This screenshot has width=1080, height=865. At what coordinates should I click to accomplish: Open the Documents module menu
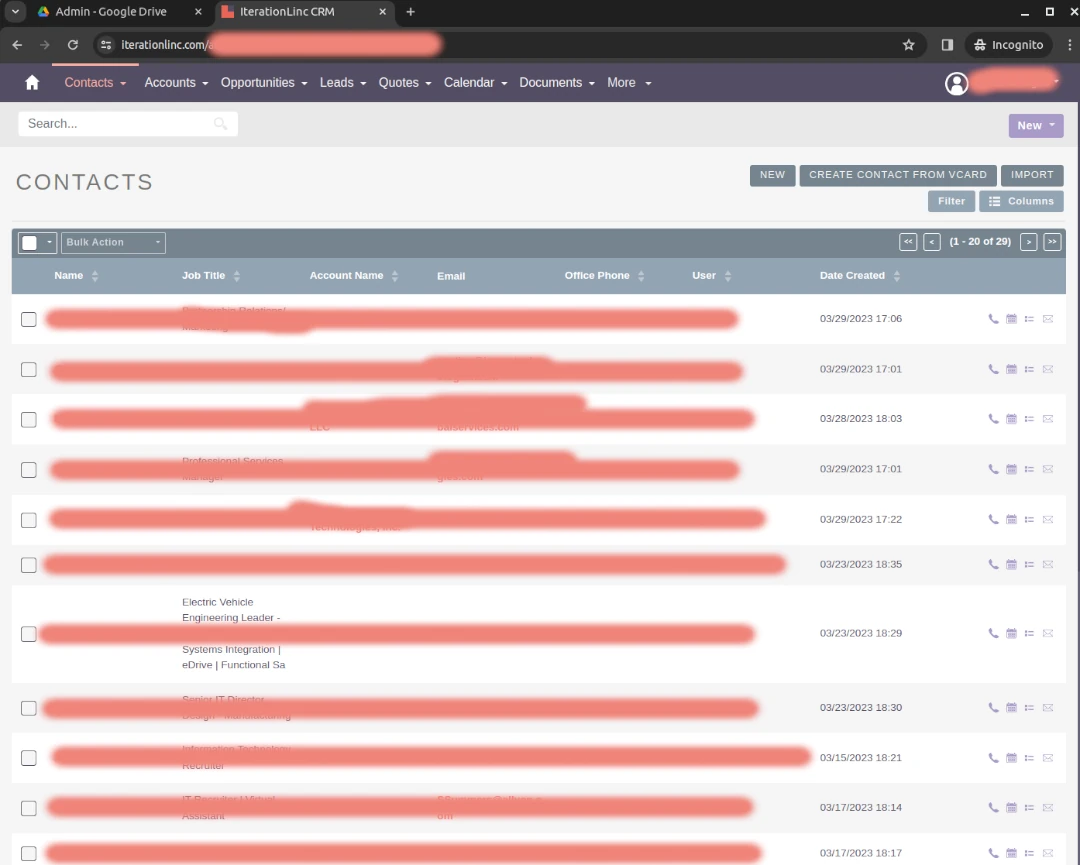tap(557, 83)
